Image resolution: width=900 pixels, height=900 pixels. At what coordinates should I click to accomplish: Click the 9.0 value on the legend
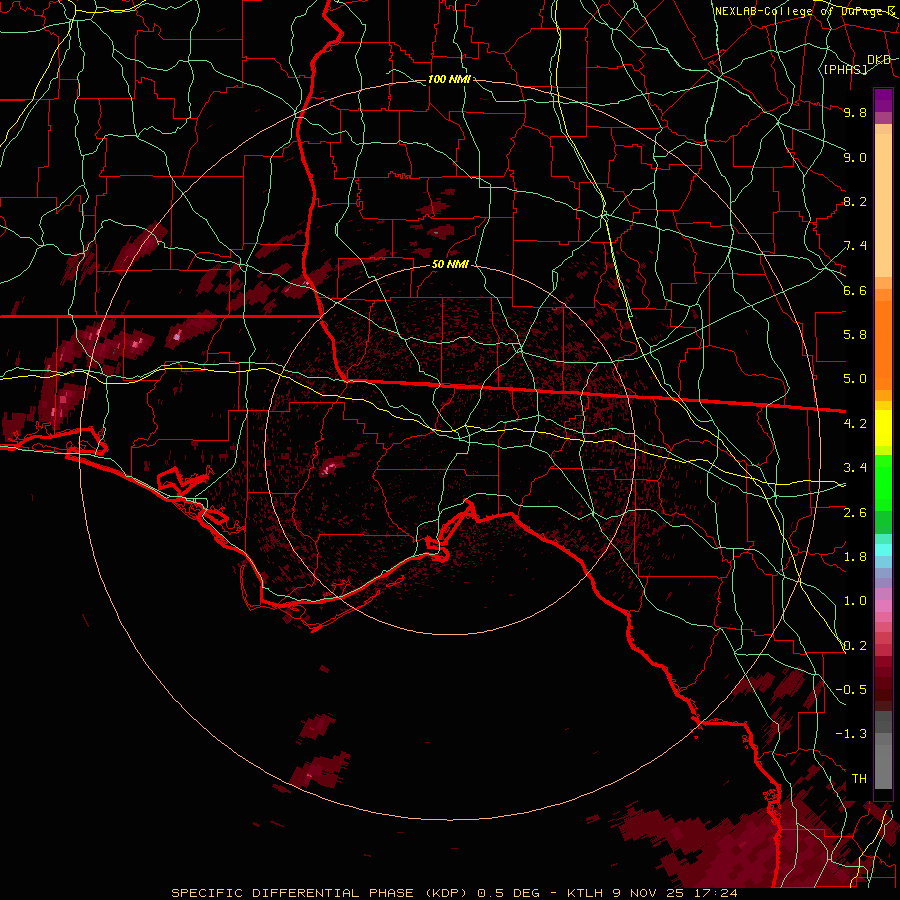pyautogui.click(x=855, y=157)
